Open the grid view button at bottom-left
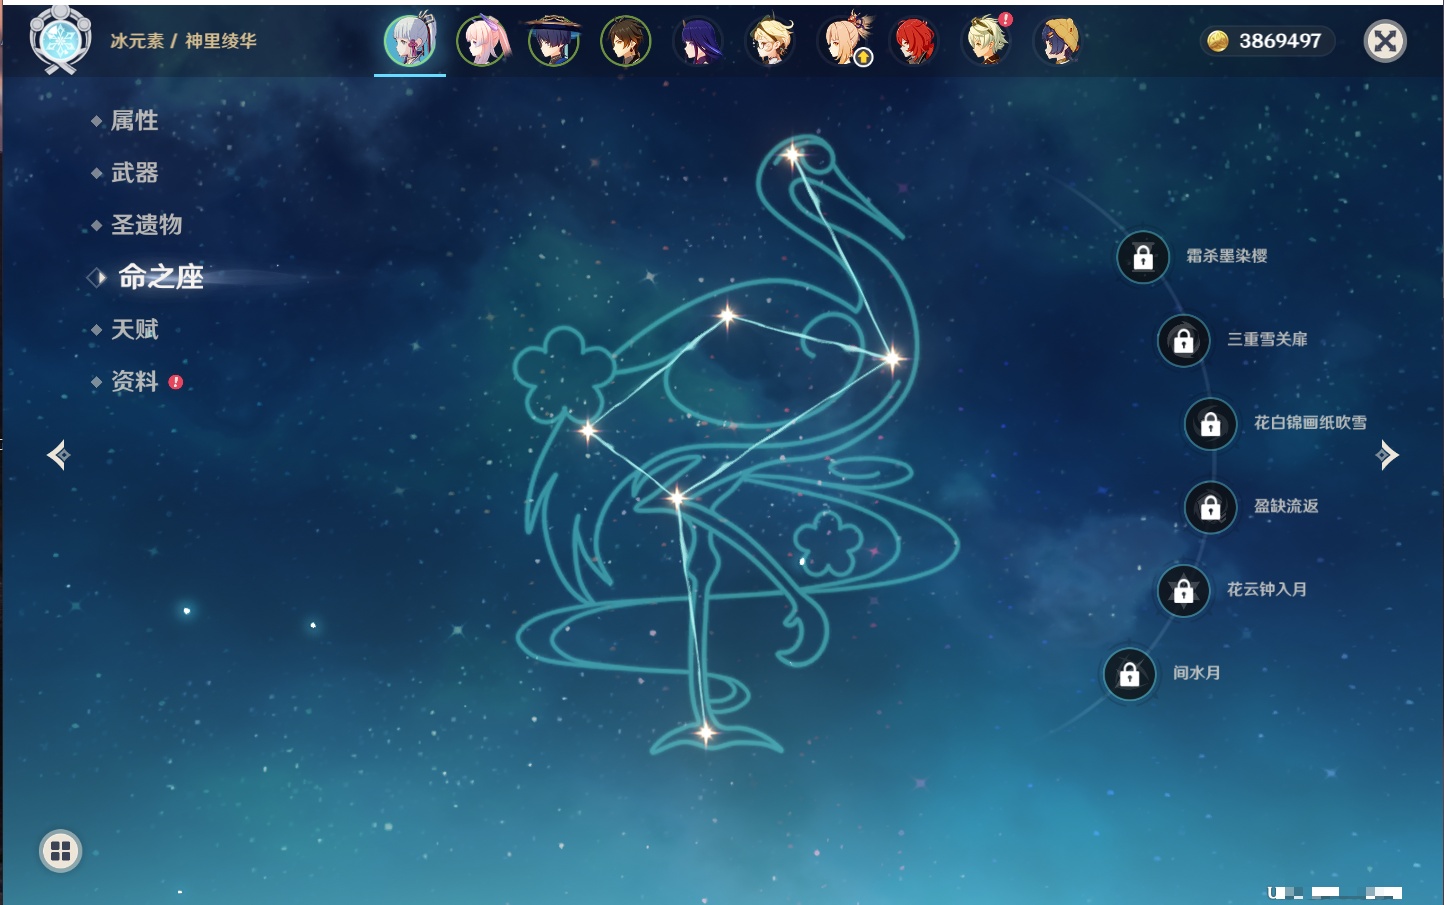This screenshot has height=905, width=1444. 60,851
